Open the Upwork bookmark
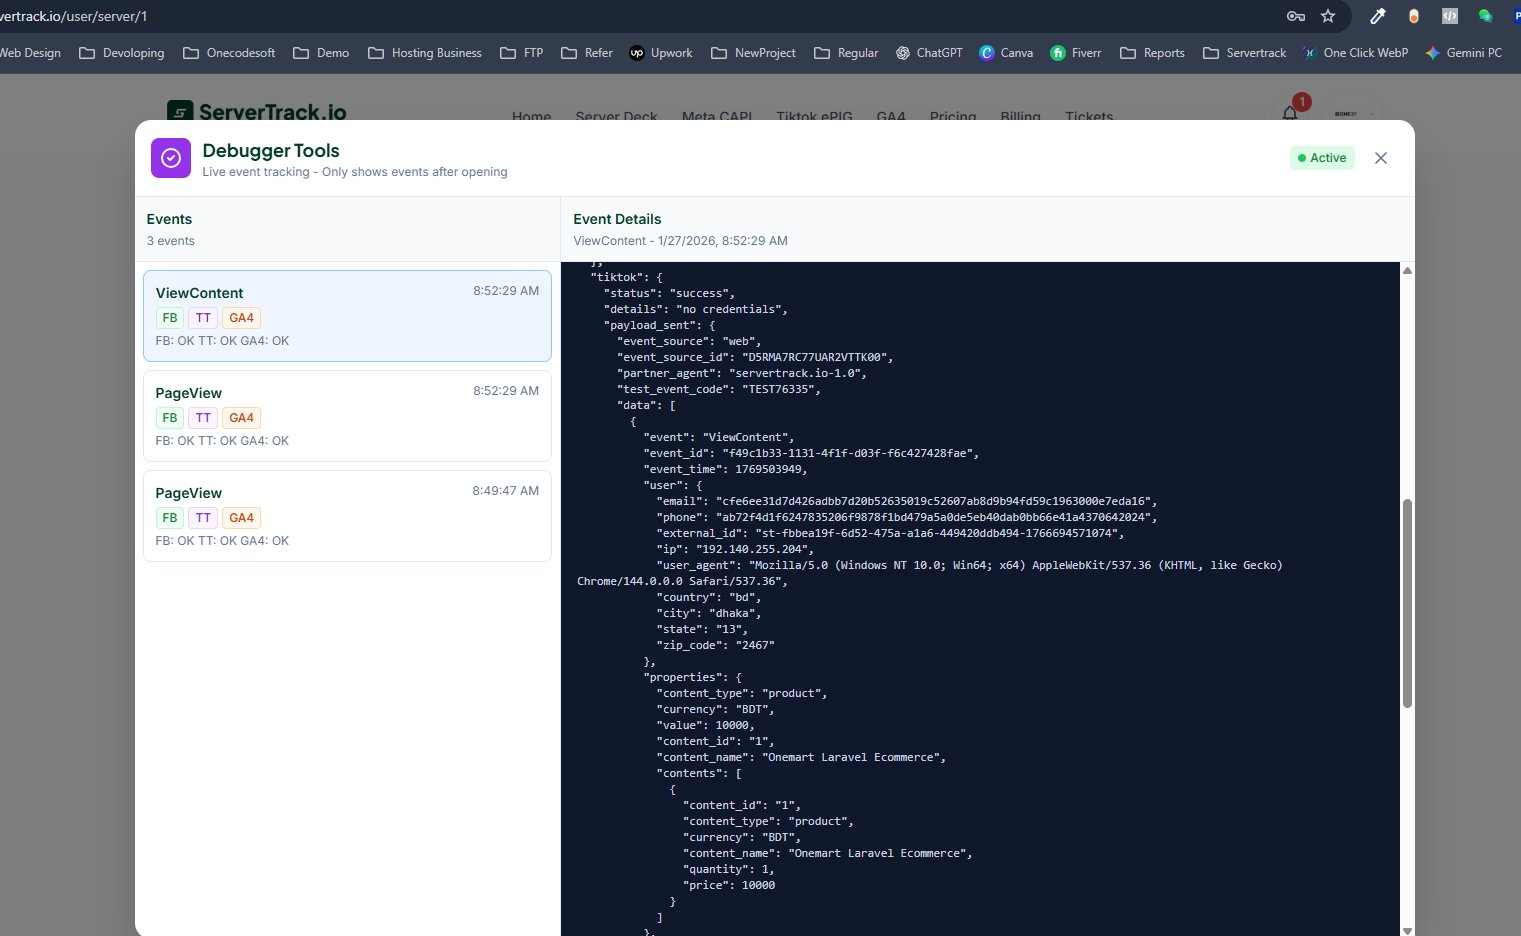Viewport: 1521px width, 936px height. (661, 53)
